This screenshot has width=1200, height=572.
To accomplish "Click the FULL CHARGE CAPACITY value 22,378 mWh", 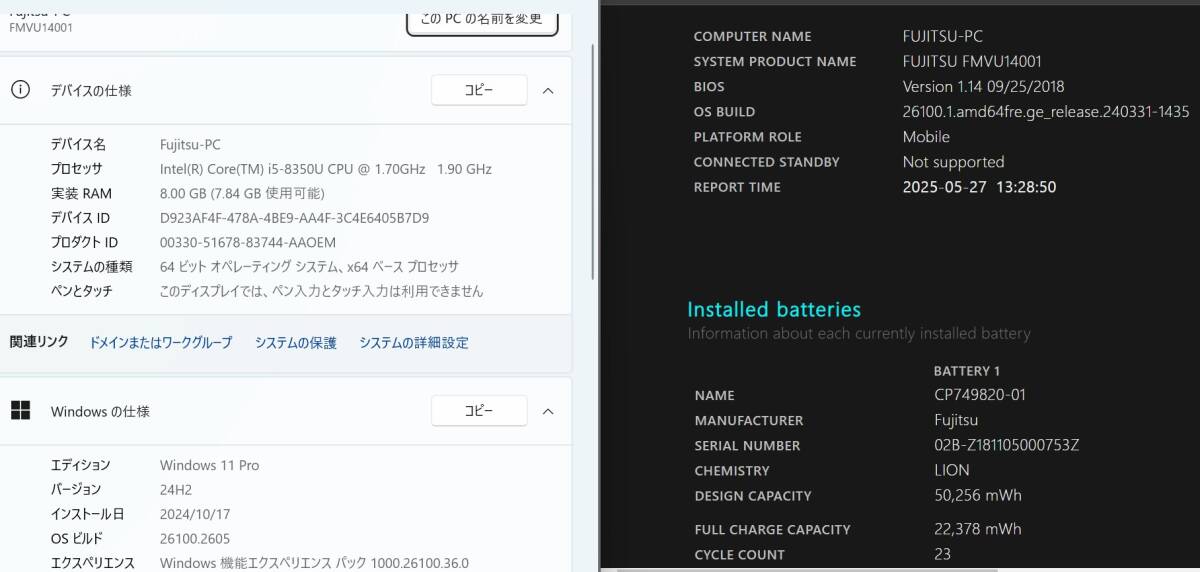I will [977, 530].
